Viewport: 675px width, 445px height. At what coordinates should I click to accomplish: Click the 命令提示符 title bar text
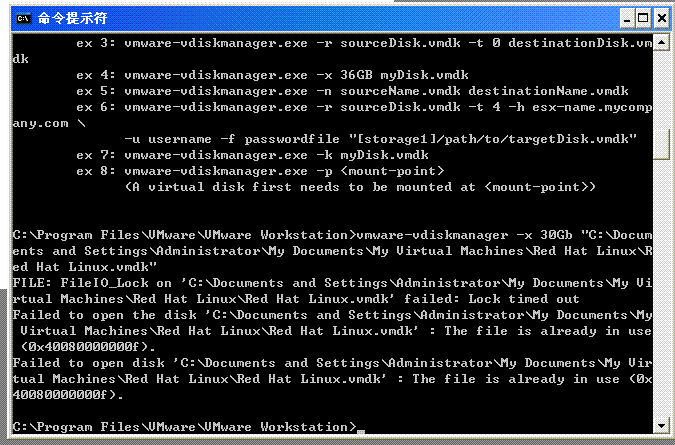tap(72, 18)
